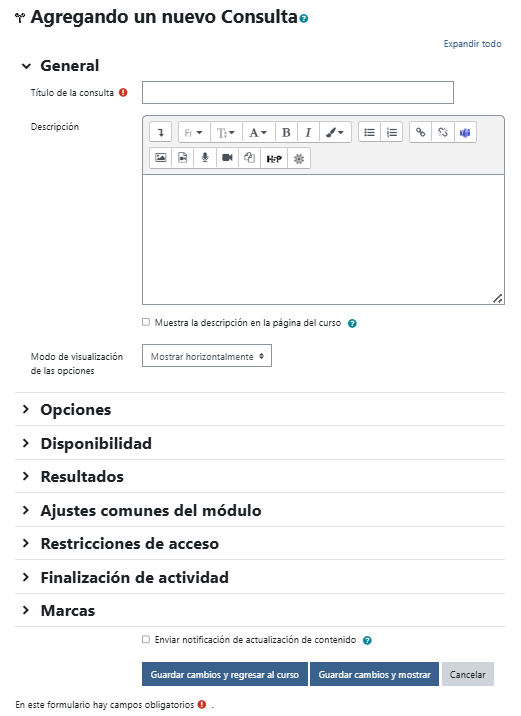
Task: Toggle the editor toolbar expand arrow
Action: pyautogui.click(x=160, y=132)
